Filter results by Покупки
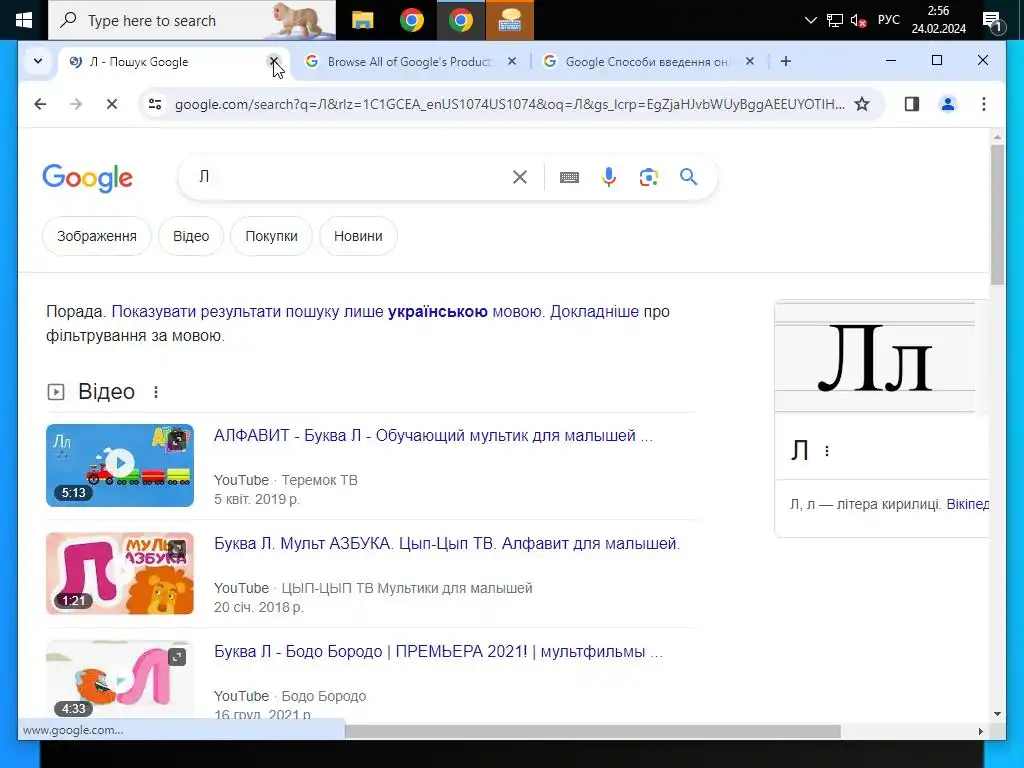The height and width of the screenshot is (768, 1024). (271, 236)
